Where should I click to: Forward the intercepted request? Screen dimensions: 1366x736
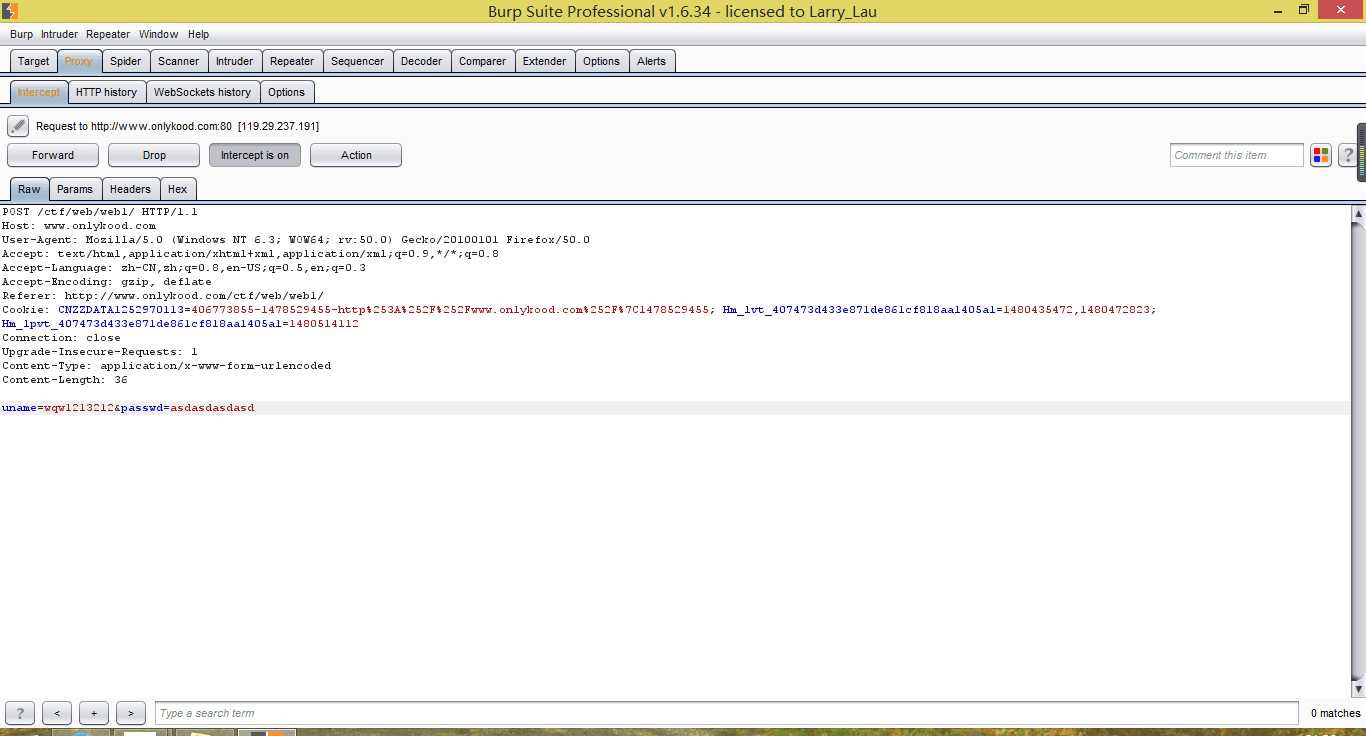(53, 155)
